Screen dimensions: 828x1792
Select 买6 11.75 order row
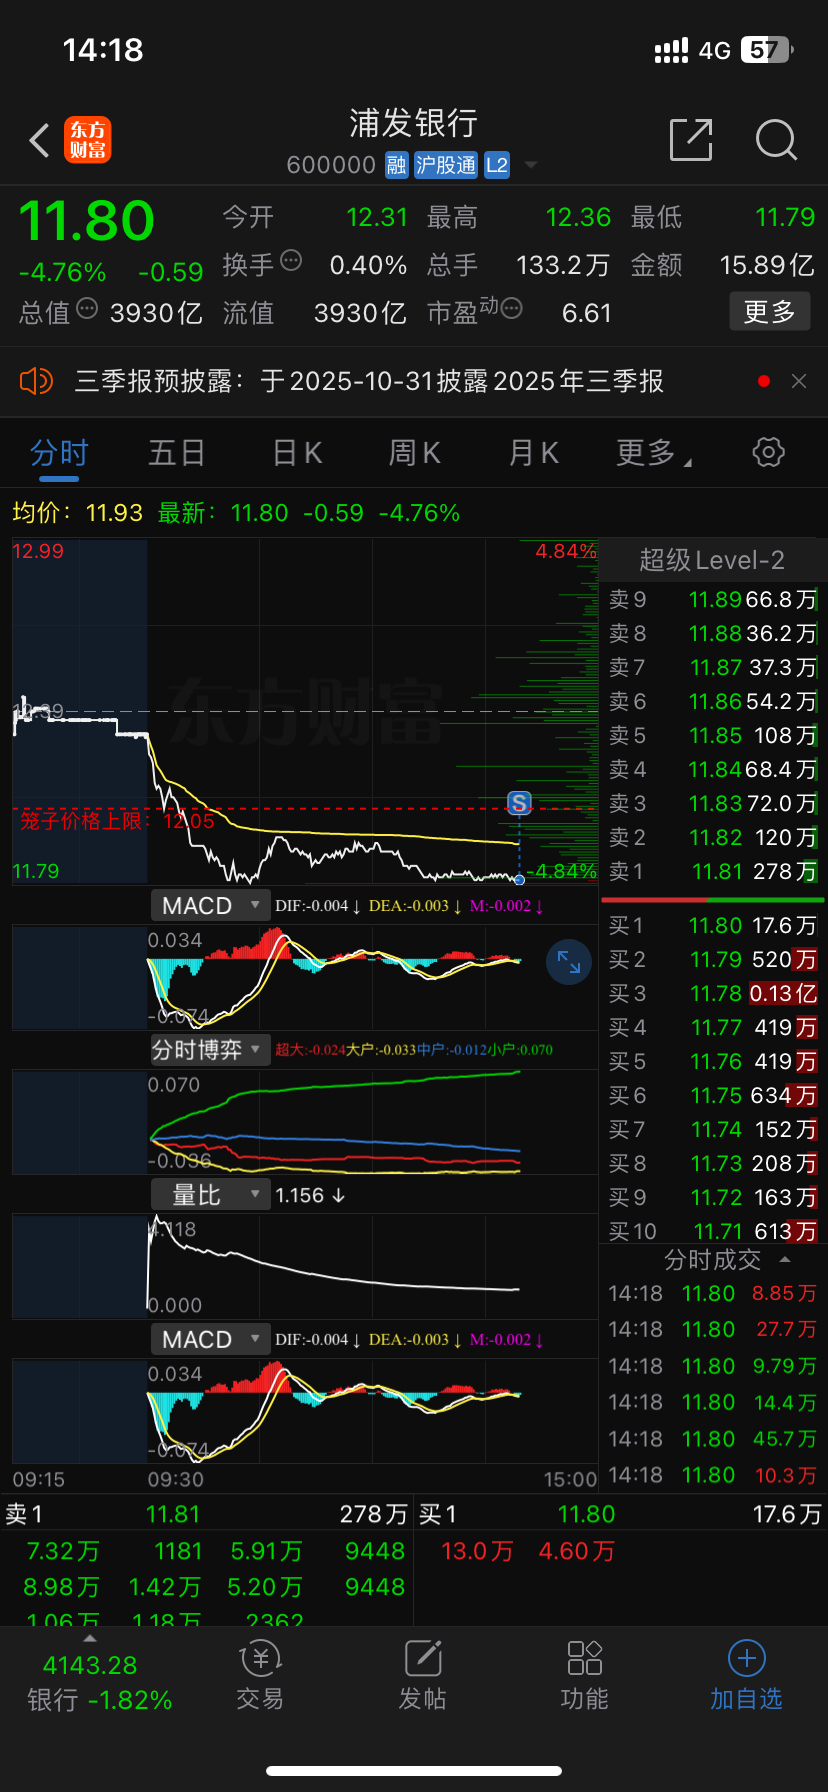click(x=713, y=1095)
